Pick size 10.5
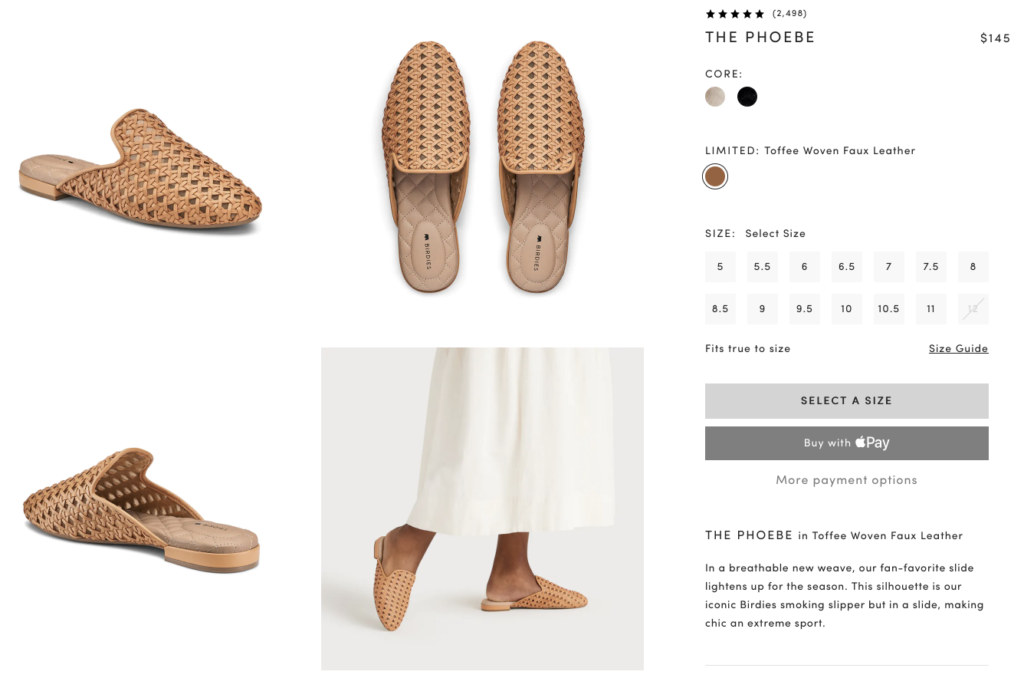 point(889,309)
